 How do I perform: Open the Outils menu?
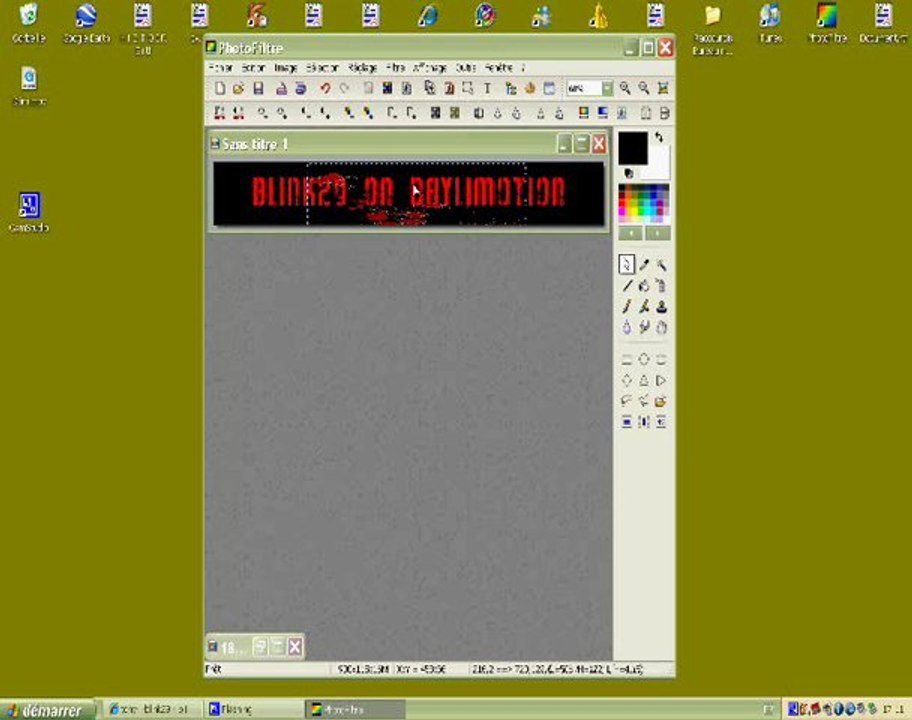pos(466,68)
